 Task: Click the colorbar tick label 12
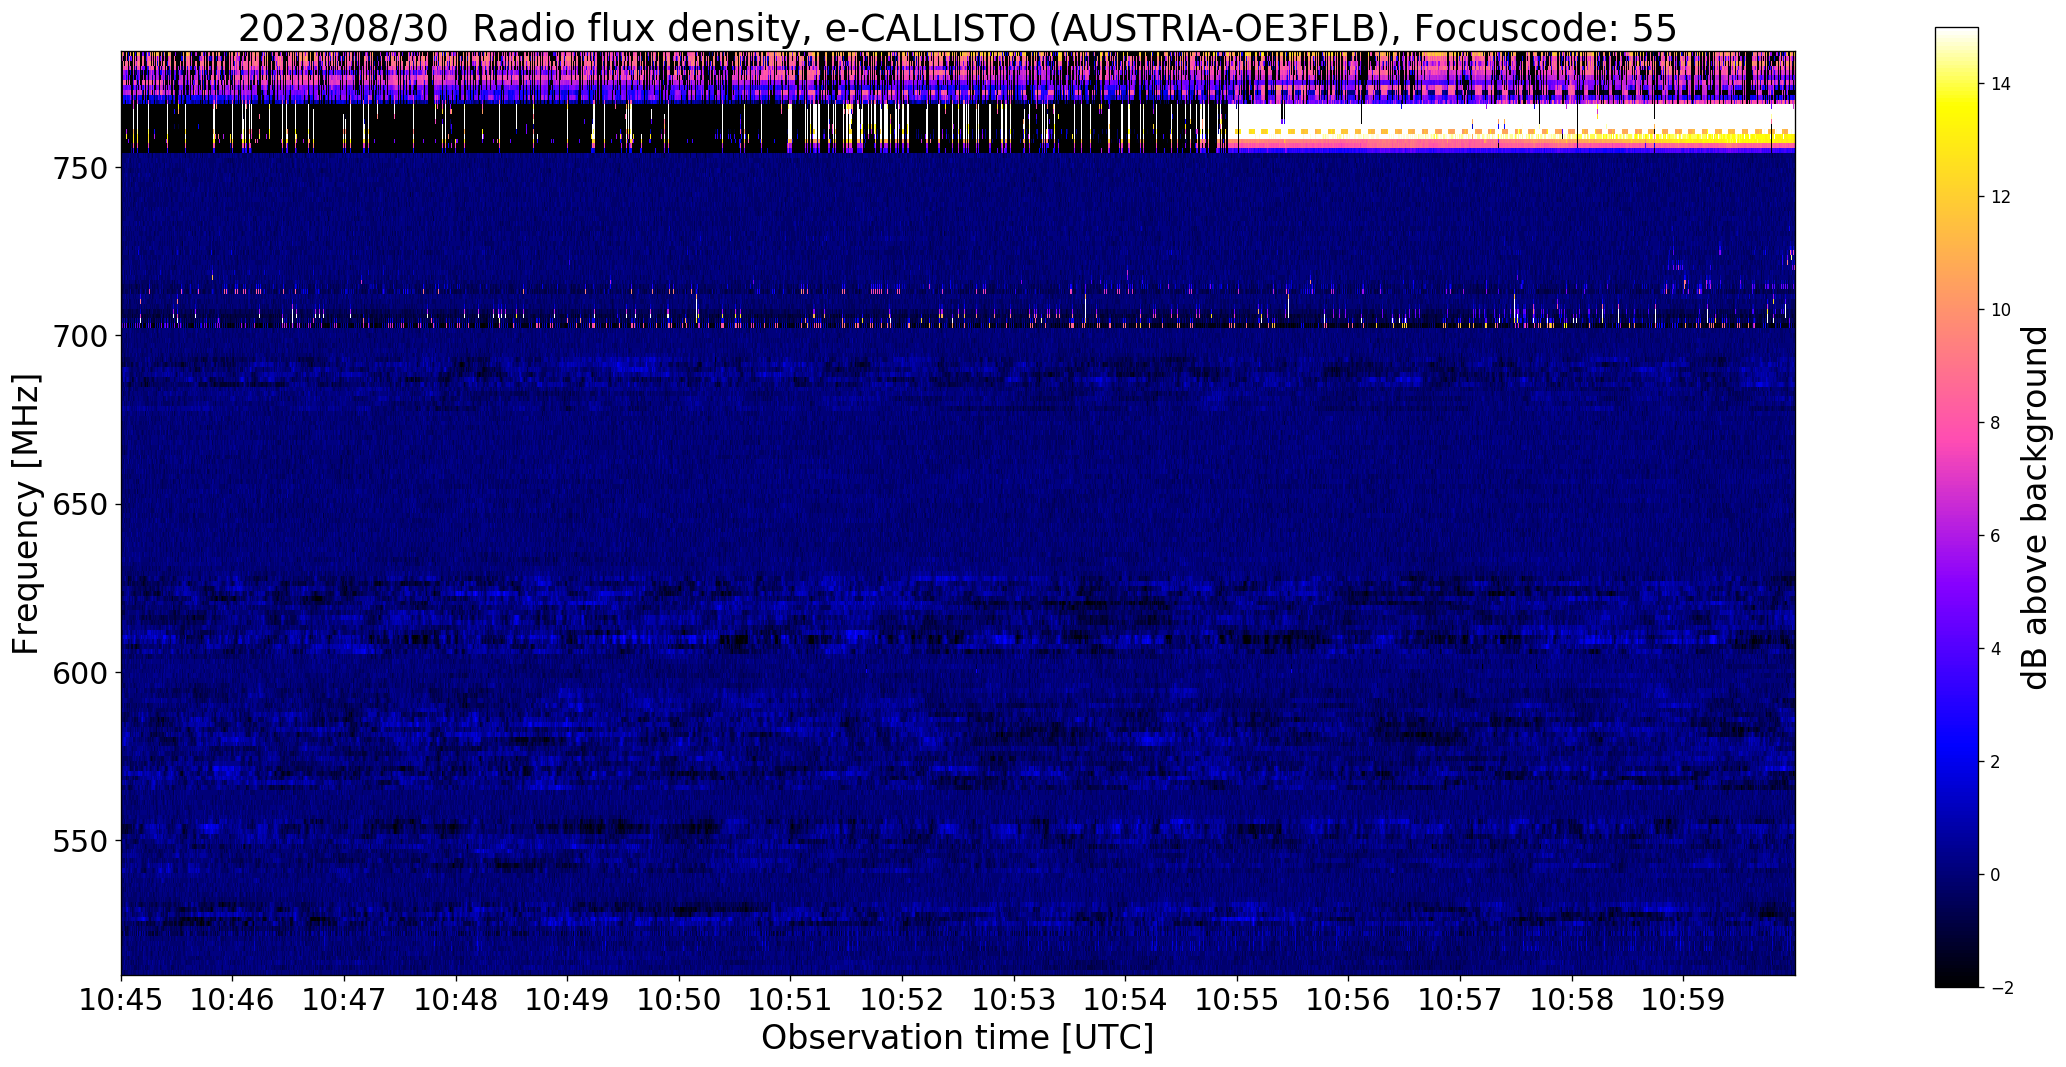(2001, 197)
